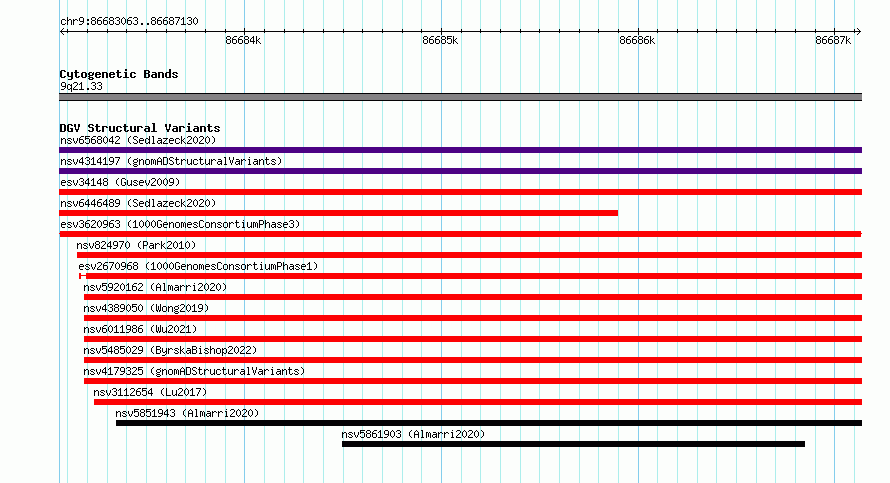The image size is (890, 483).
Task: Select the esv2670968 1000GenomesConsortiumPhase1 bar
Action: 471,276
